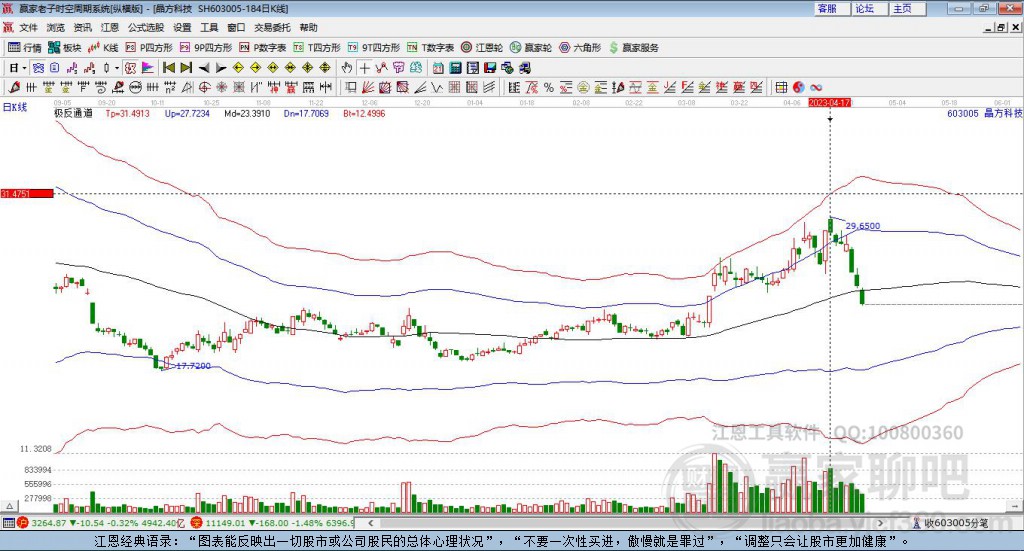
Task: Open the 公式选股 menu
Action: [x=146, y=27]
